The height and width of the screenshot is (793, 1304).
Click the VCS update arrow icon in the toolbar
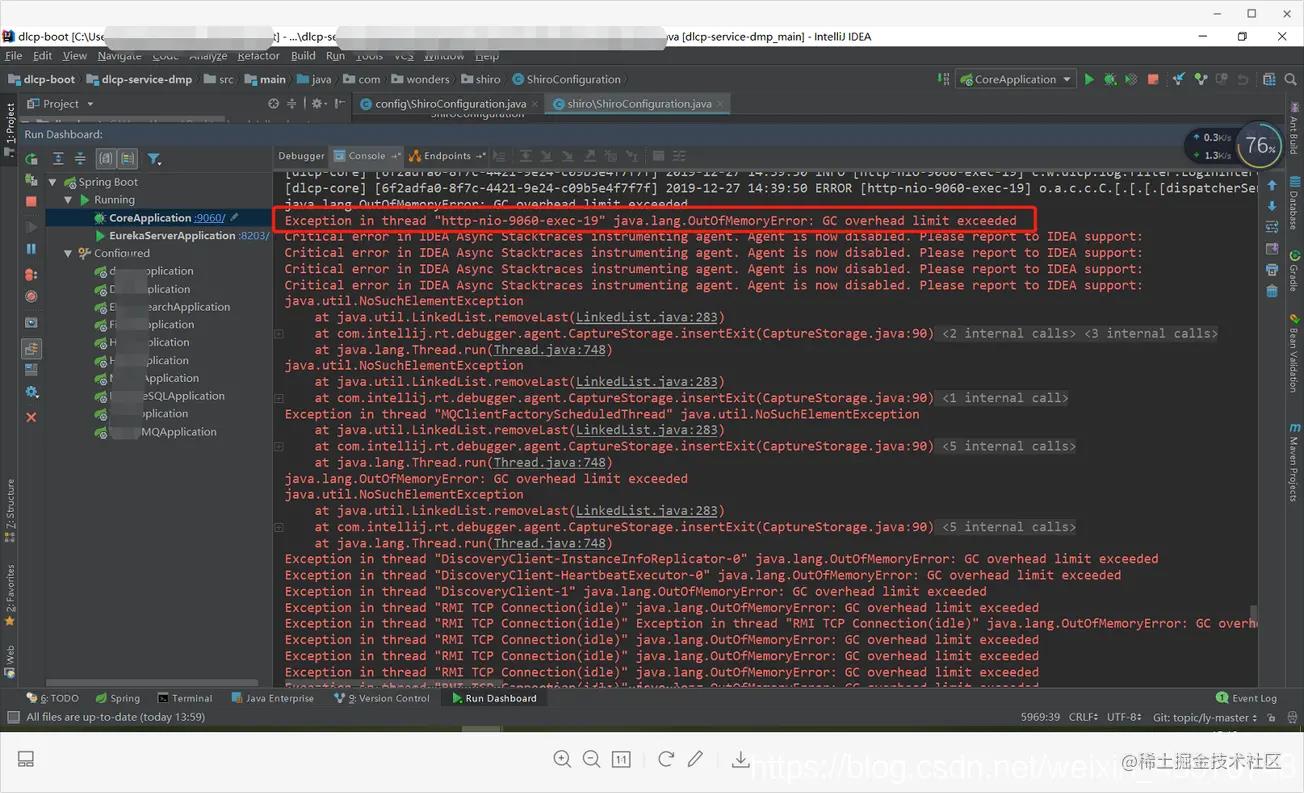click(x=1178, y=78)
